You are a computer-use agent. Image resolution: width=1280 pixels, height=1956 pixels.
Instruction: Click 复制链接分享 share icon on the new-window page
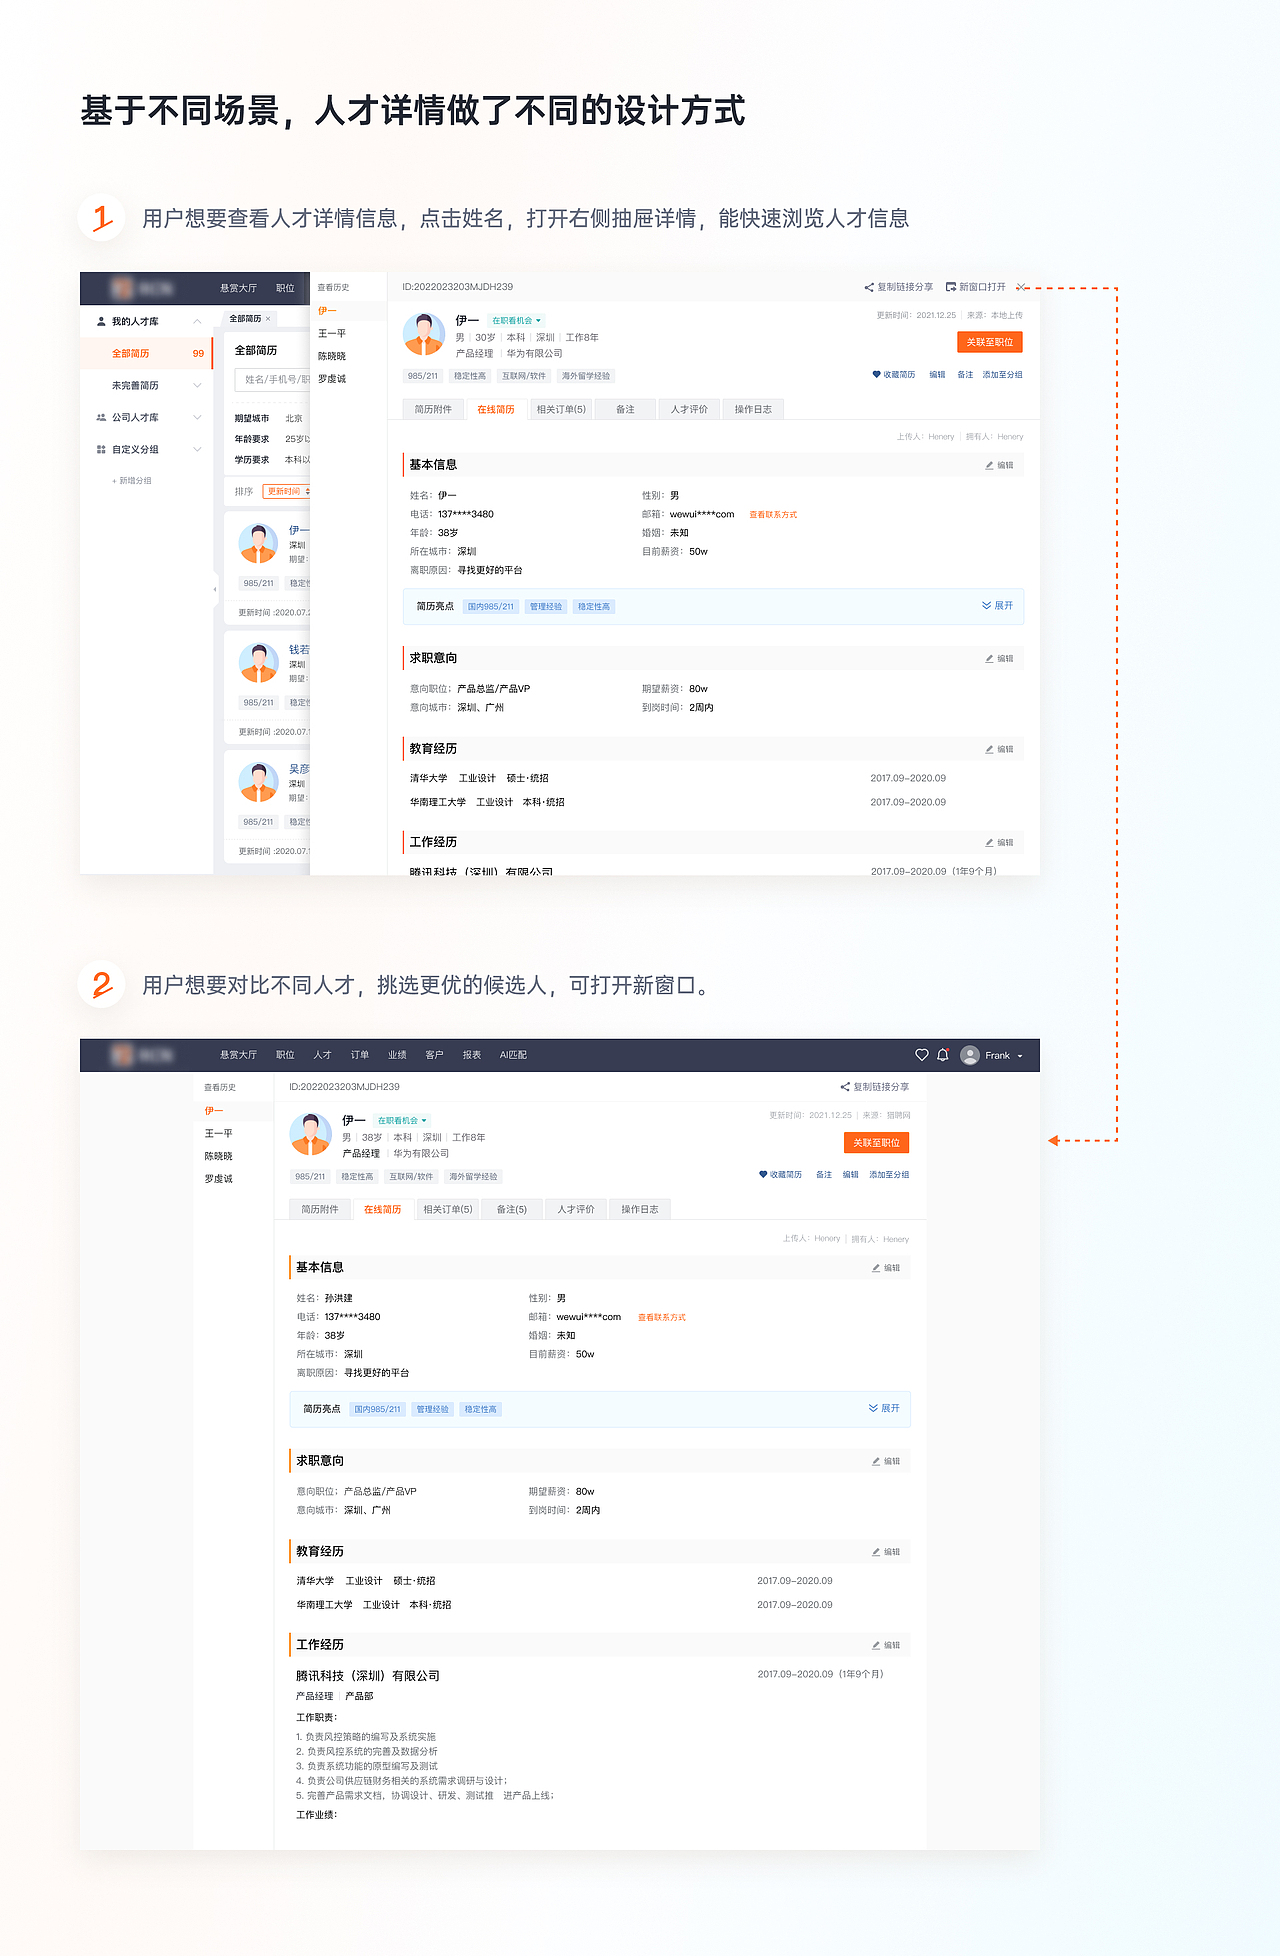click(x=845, y=1087)
